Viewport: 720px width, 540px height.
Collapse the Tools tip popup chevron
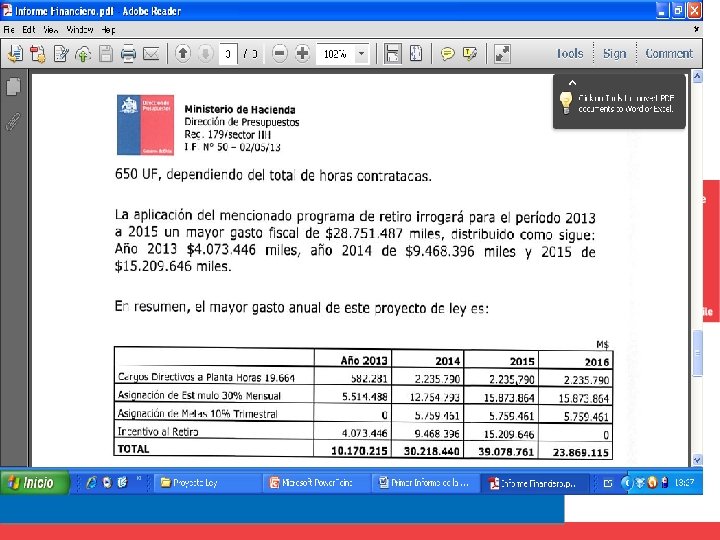[x=572, y=83]
